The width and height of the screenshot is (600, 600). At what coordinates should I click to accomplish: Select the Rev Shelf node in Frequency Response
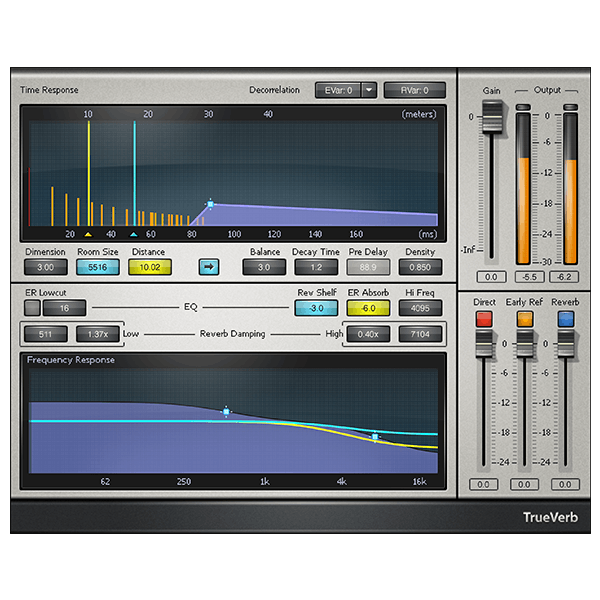coord(227,411)
